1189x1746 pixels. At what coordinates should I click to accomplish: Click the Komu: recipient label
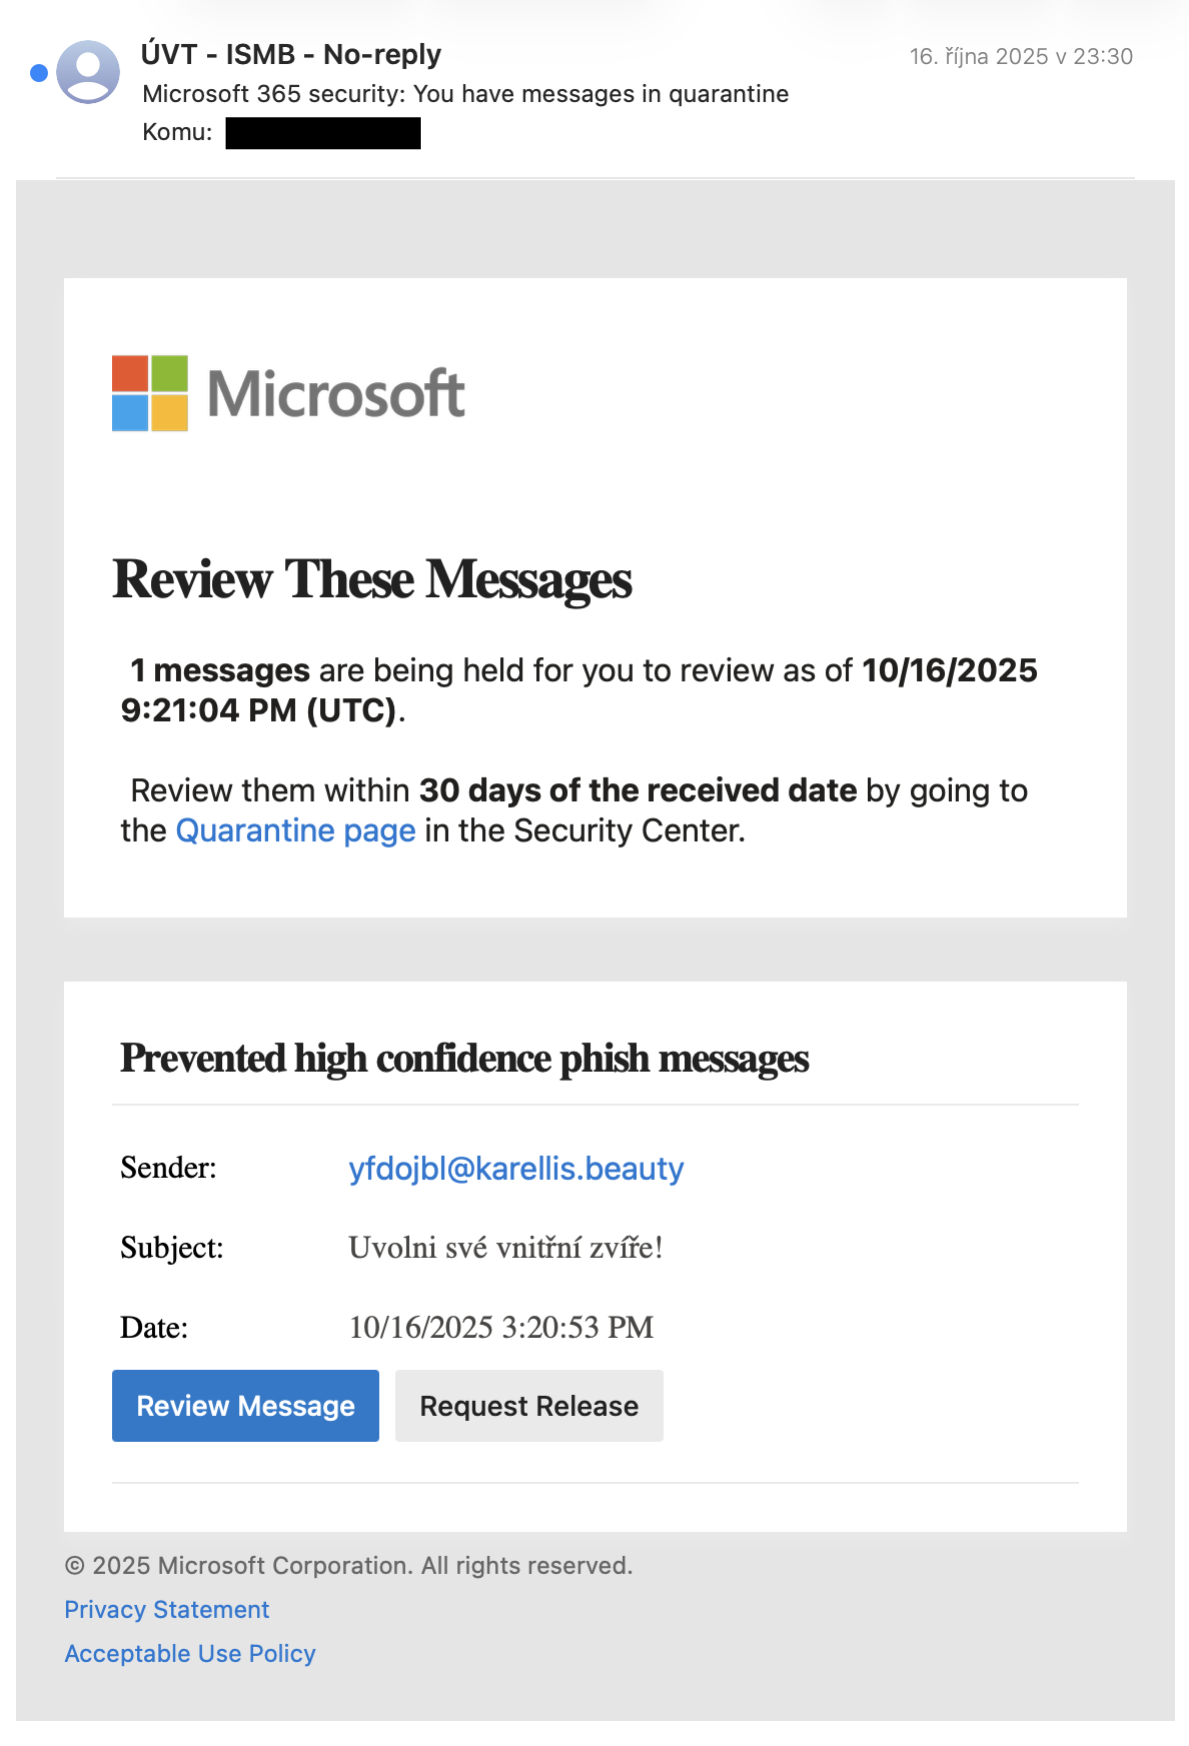[177, 133]
